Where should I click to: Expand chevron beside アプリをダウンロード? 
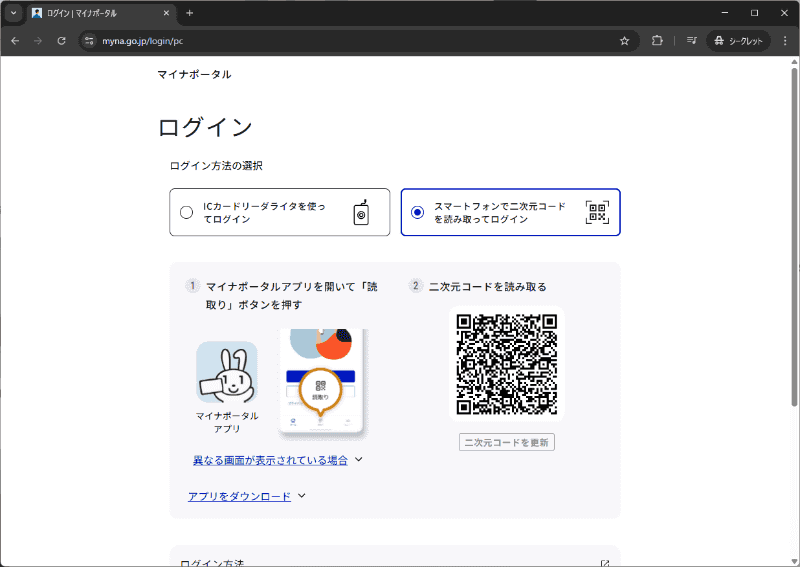pos(302,496)
